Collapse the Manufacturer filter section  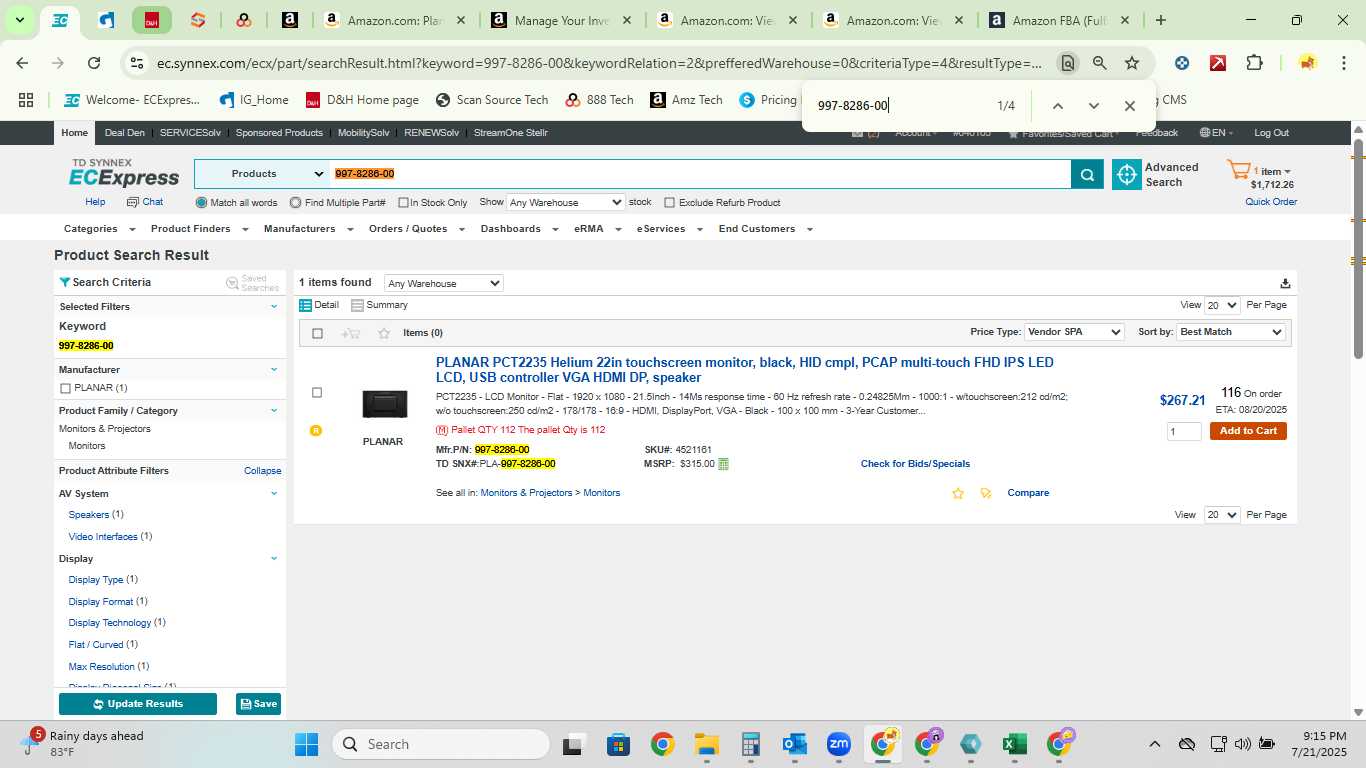coord(274,370)
